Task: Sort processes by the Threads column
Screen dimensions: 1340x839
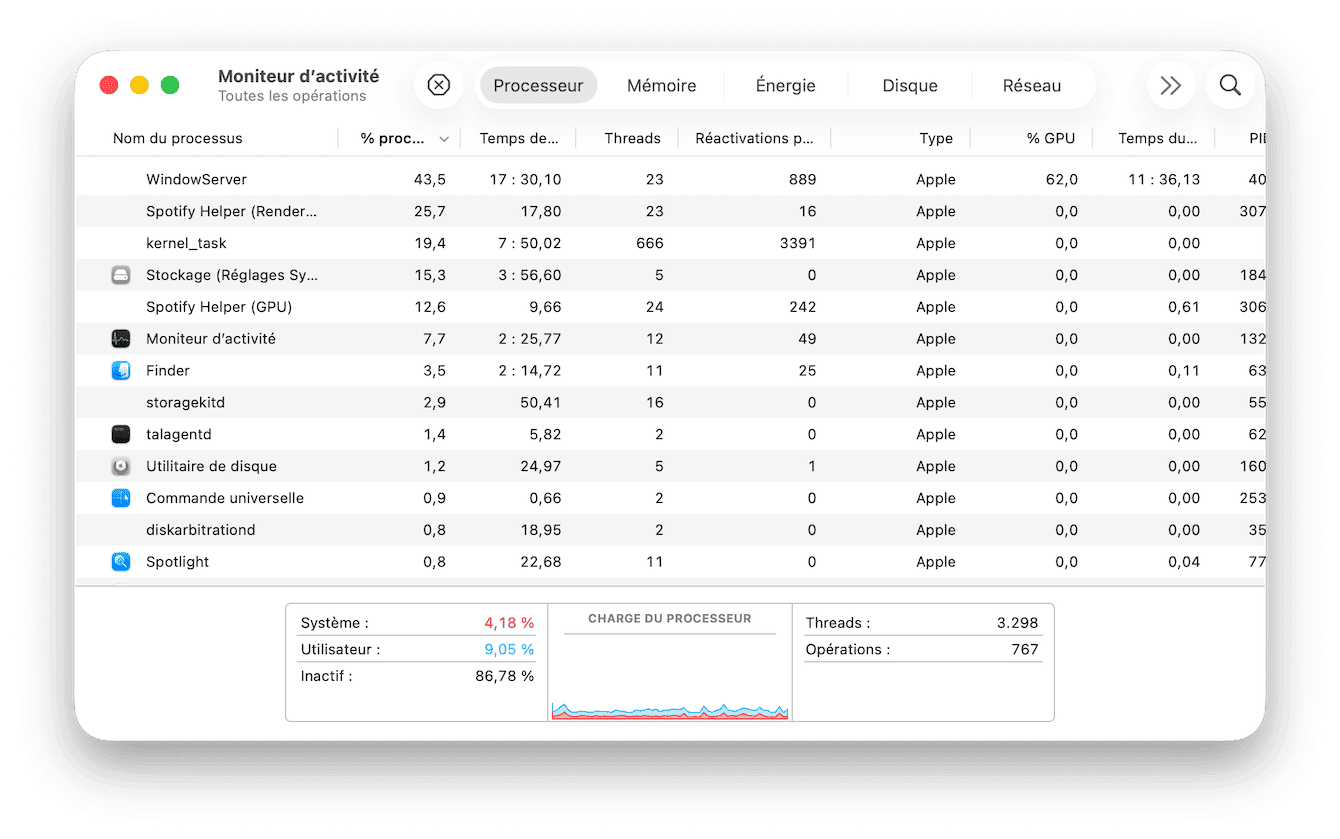Action: [632, 138]
